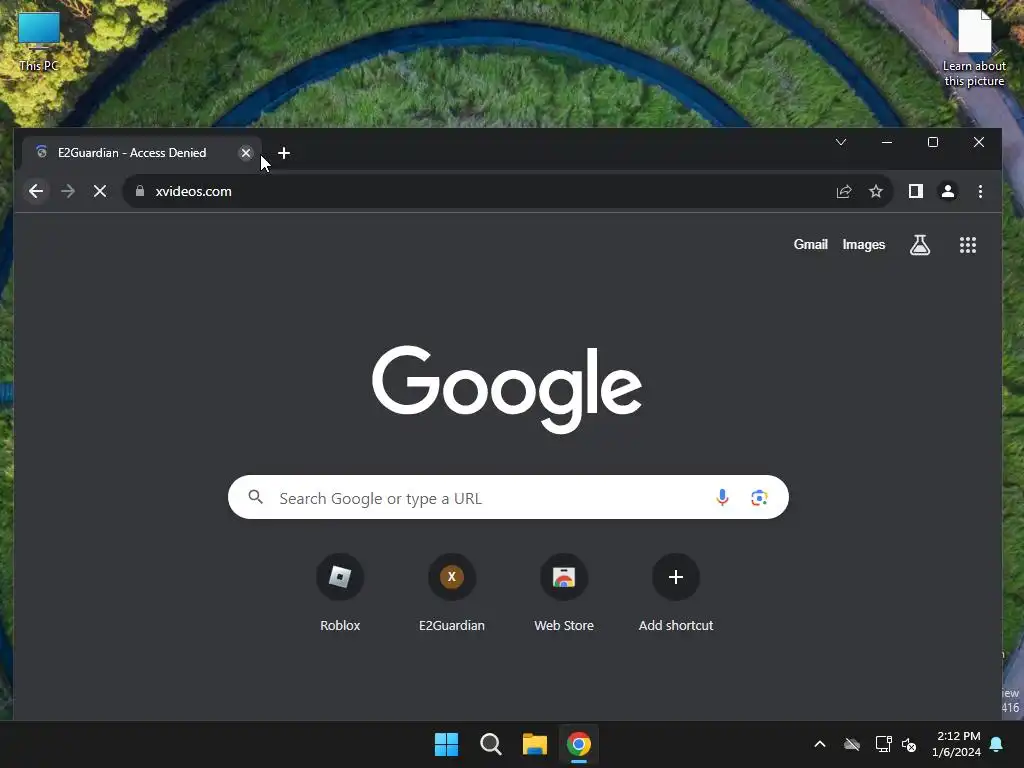Click the Google search input box
Image resolution: width=1024 pixels, height=768 pixels.
click(508, 498)
